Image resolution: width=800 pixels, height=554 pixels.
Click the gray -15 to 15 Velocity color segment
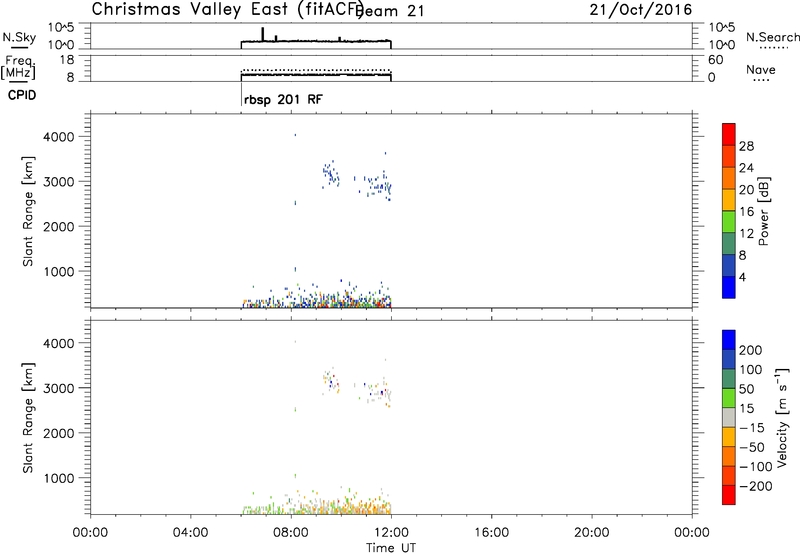729,417
